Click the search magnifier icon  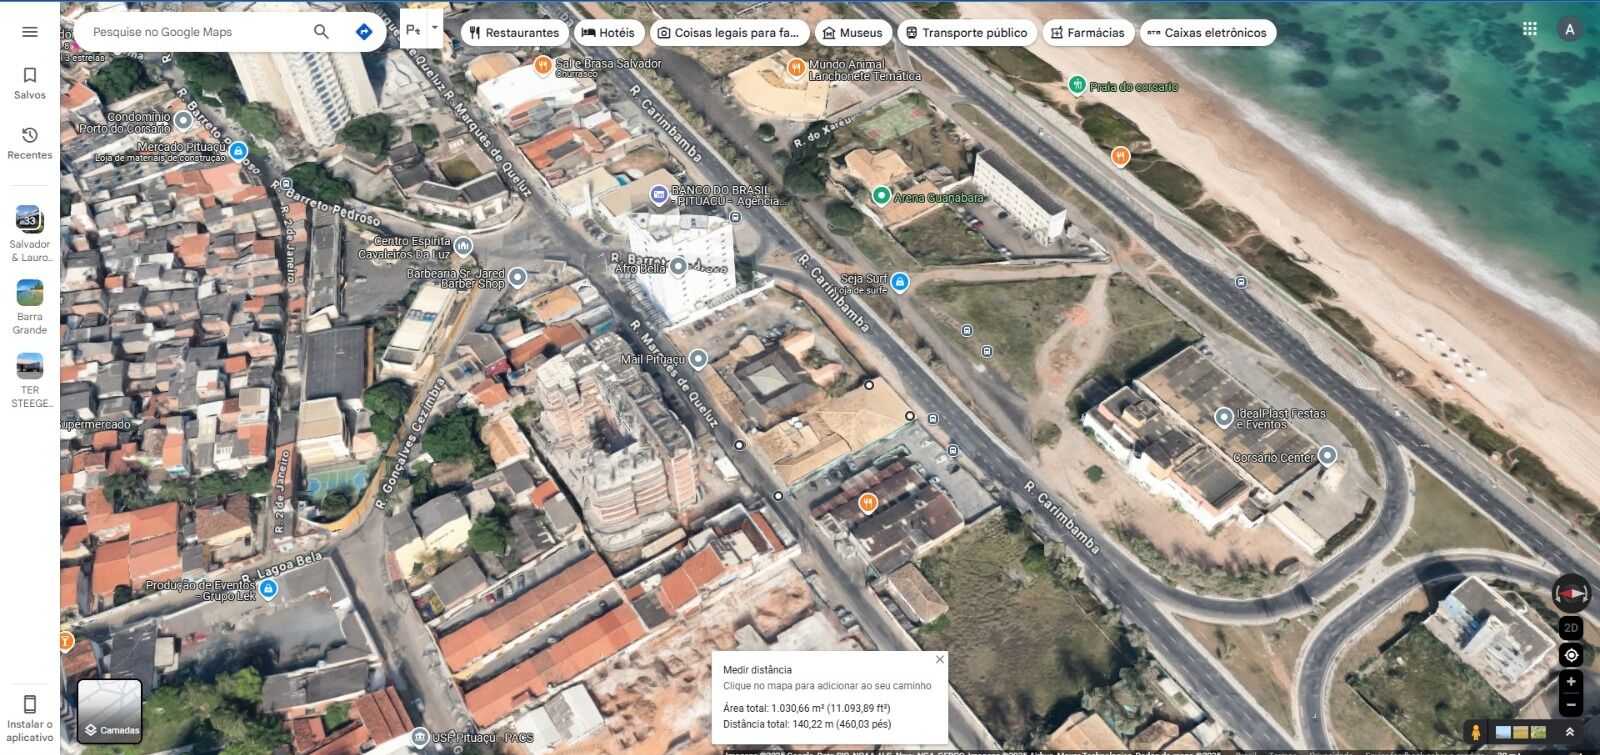tap(321, 32)
